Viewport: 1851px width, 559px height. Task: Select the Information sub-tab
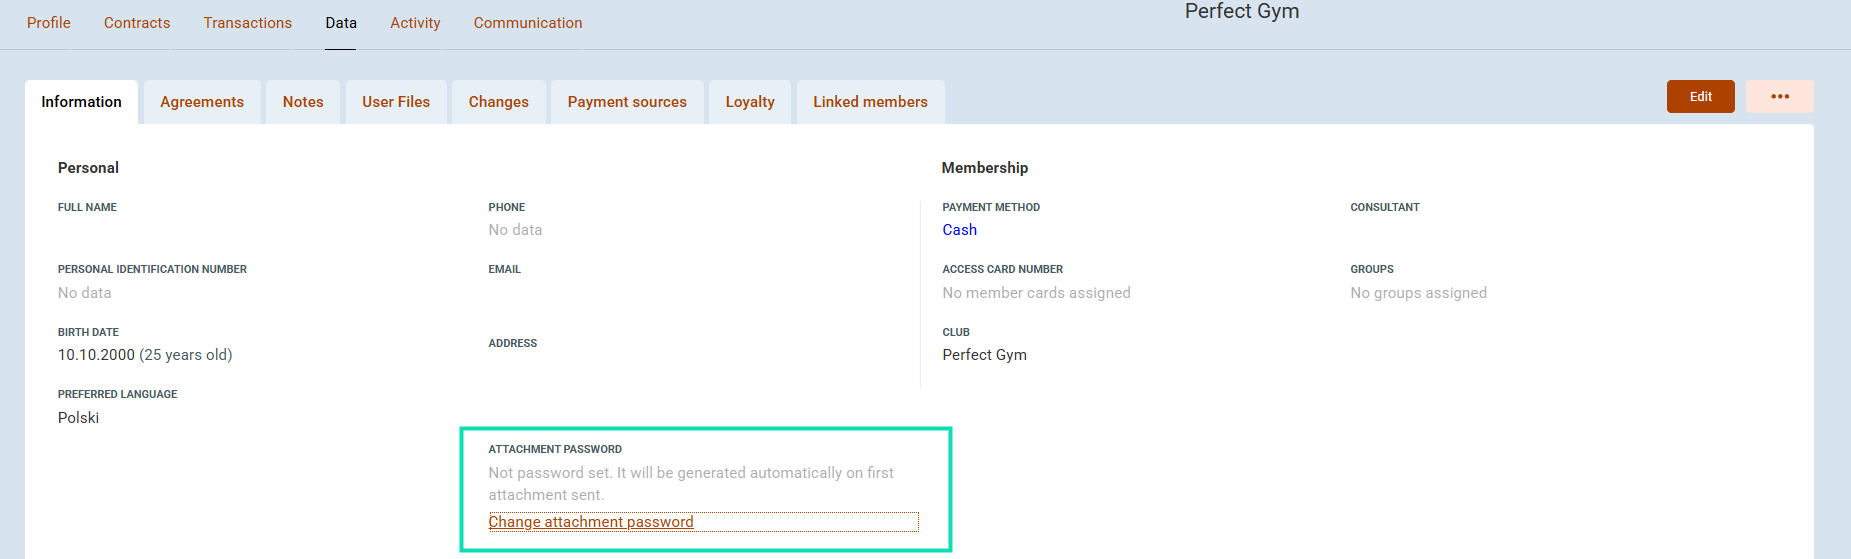coord(81,102)
